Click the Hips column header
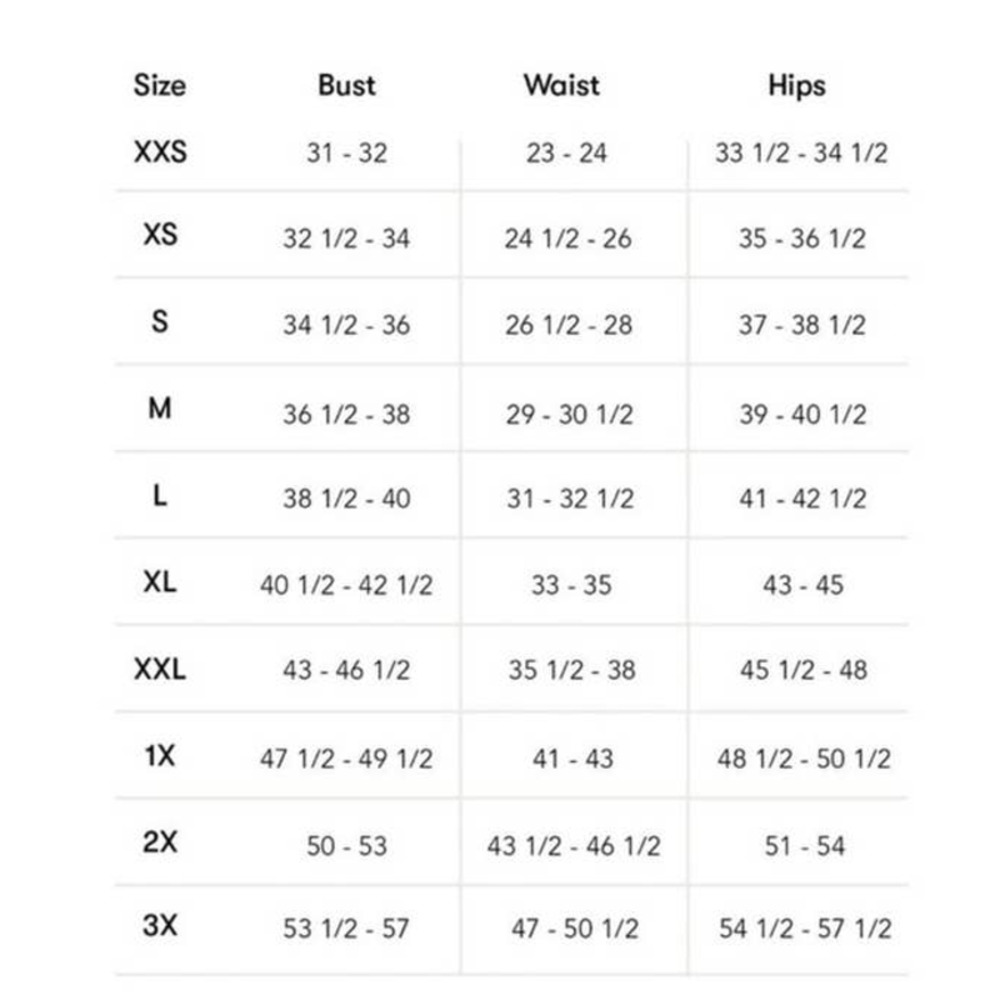This screenshot has height=1000, width=1000. point(797,86)
